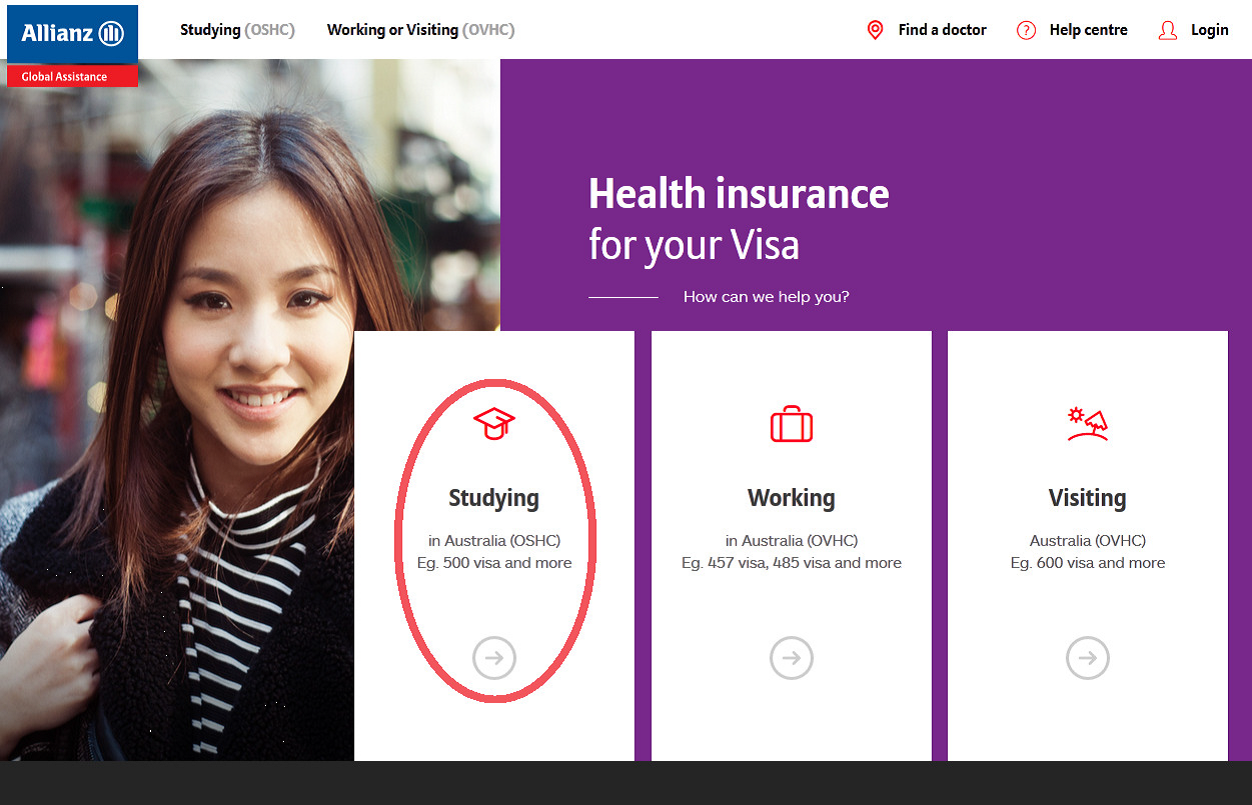Open the Working or Visiting (OVHC) menu item
1252x805 pixels.
click(x=421, y=30)
